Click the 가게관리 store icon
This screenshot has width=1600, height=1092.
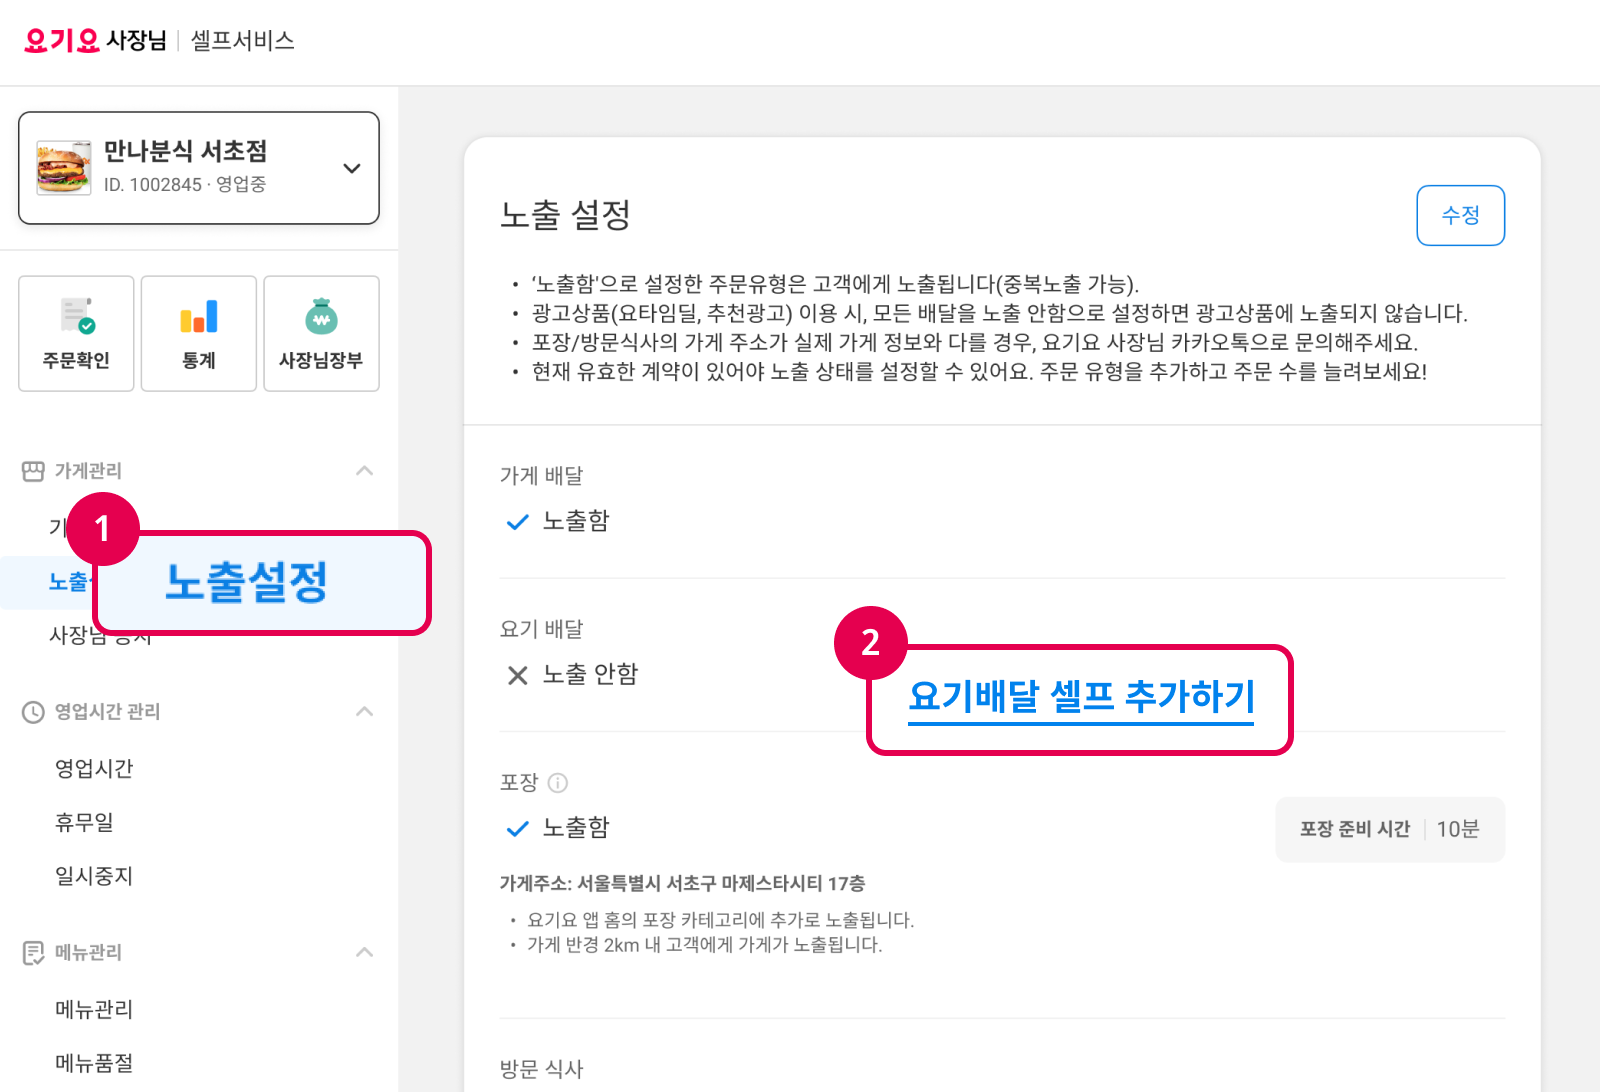tap(33, 471)
